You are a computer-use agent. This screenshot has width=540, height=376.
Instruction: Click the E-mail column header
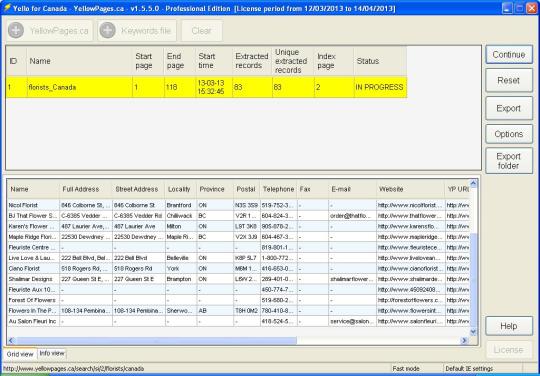click(x=352, y=189)
